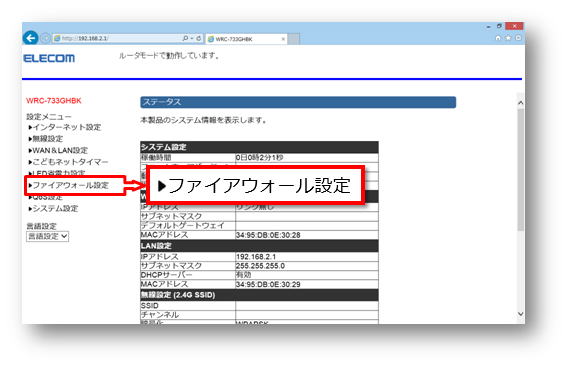Click the scrollbar down arrow
567x366 pixels.
(520, 314)
